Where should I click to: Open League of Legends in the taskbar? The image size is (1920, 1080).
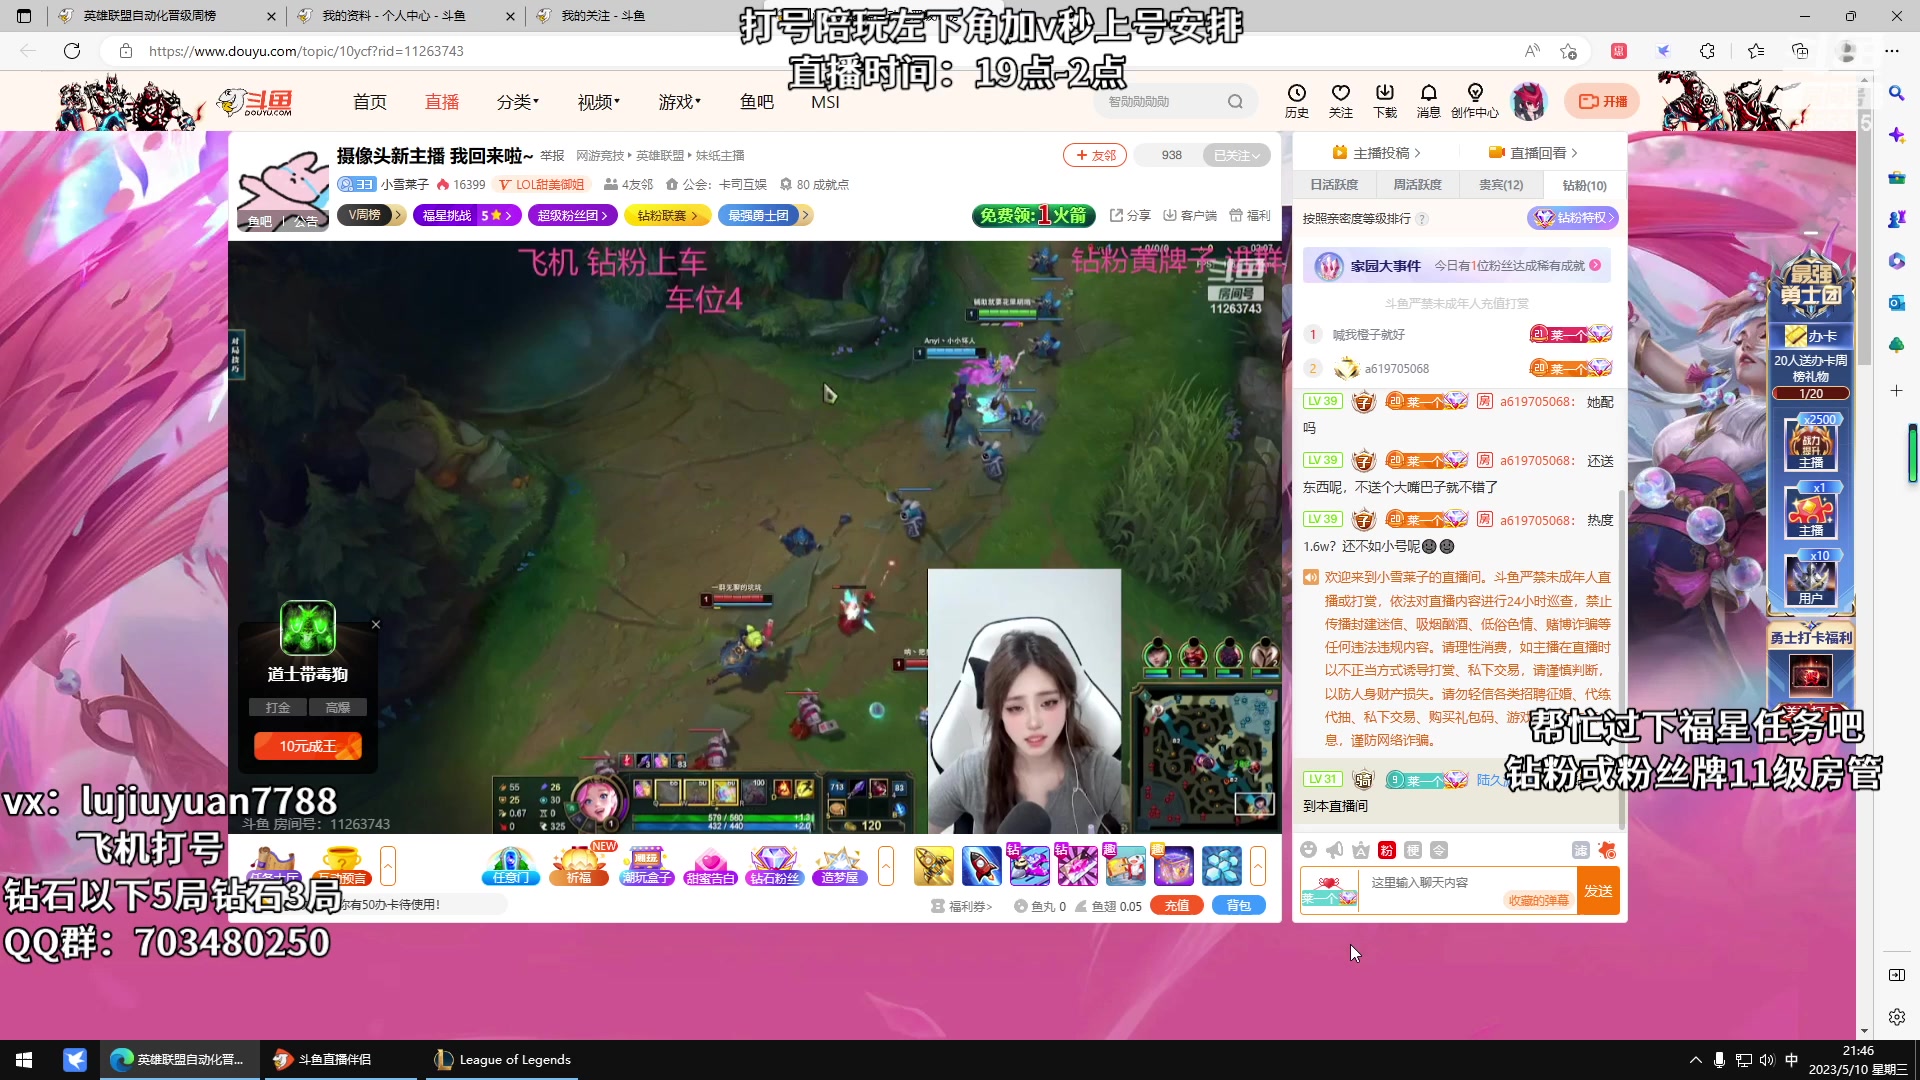pos(503,1060)
